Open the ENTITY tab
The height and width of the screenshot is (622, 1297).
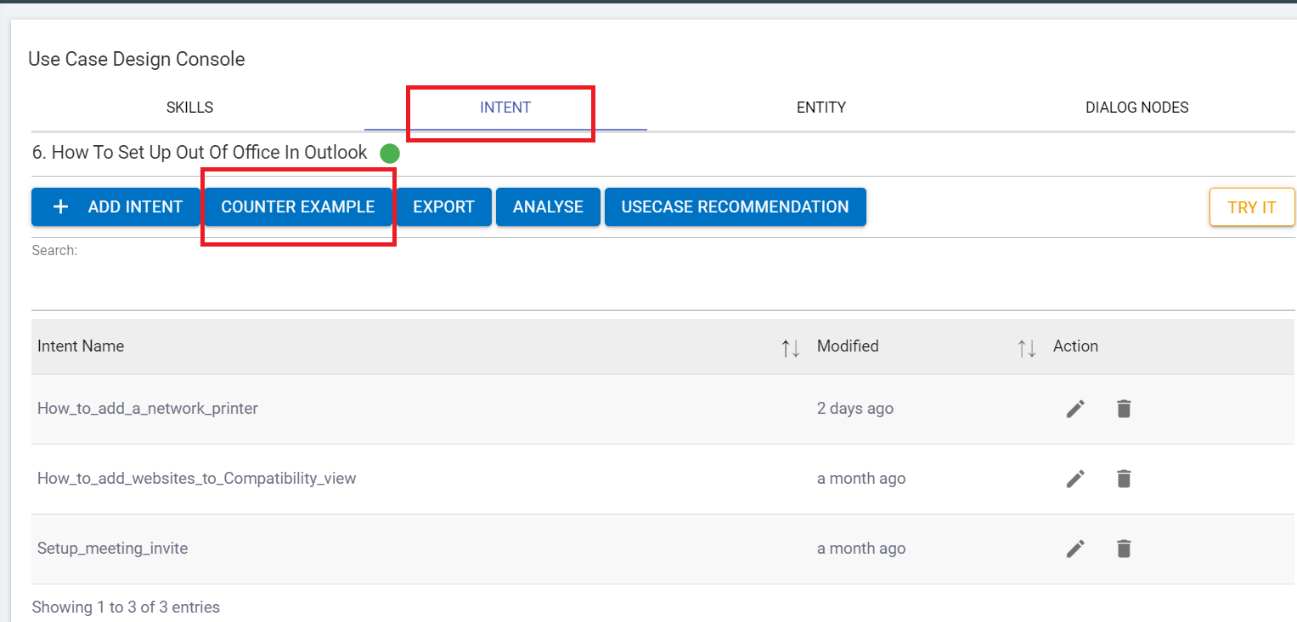pyautogui.click(x=820, y=107)
